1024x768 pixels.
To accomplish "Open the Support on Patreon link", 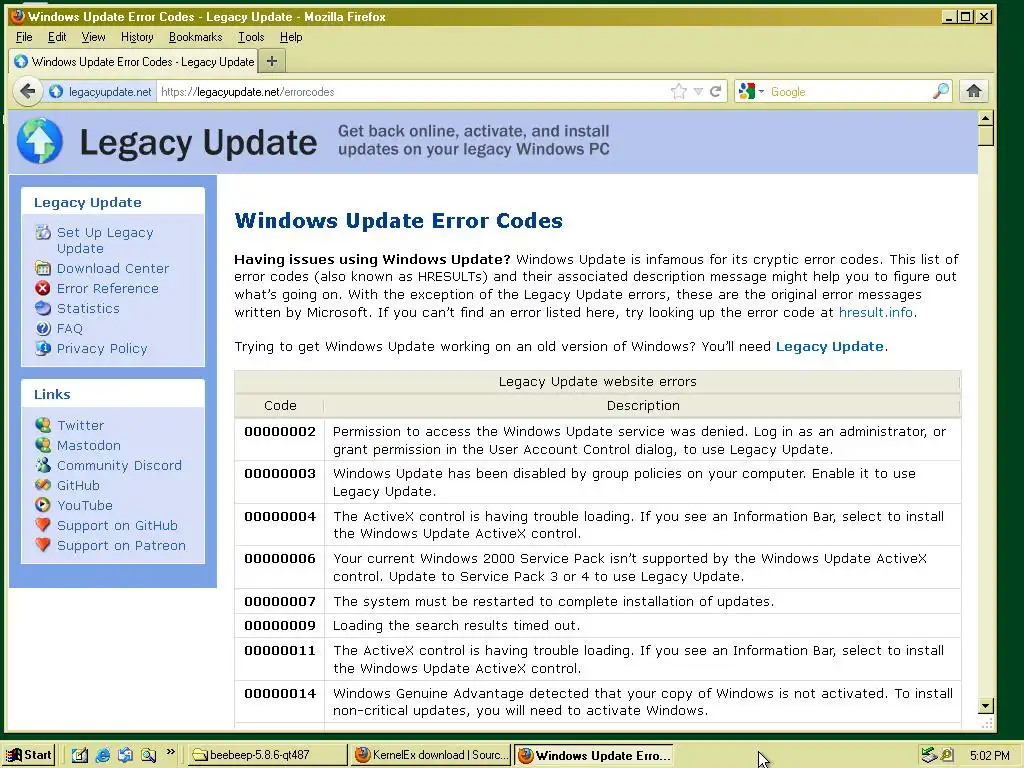I will pyautogui.click(x=121, y=546).
